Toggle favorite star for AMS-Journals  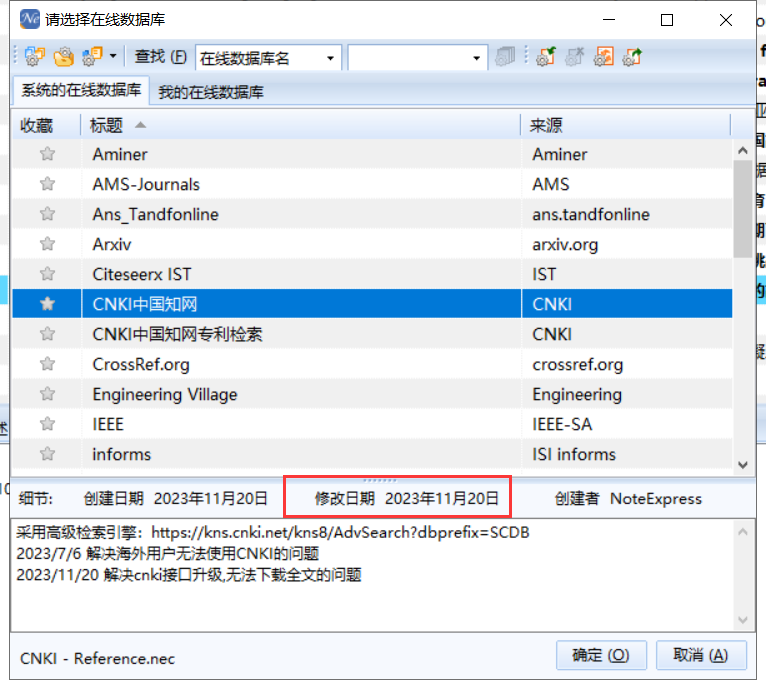[47, 184]
